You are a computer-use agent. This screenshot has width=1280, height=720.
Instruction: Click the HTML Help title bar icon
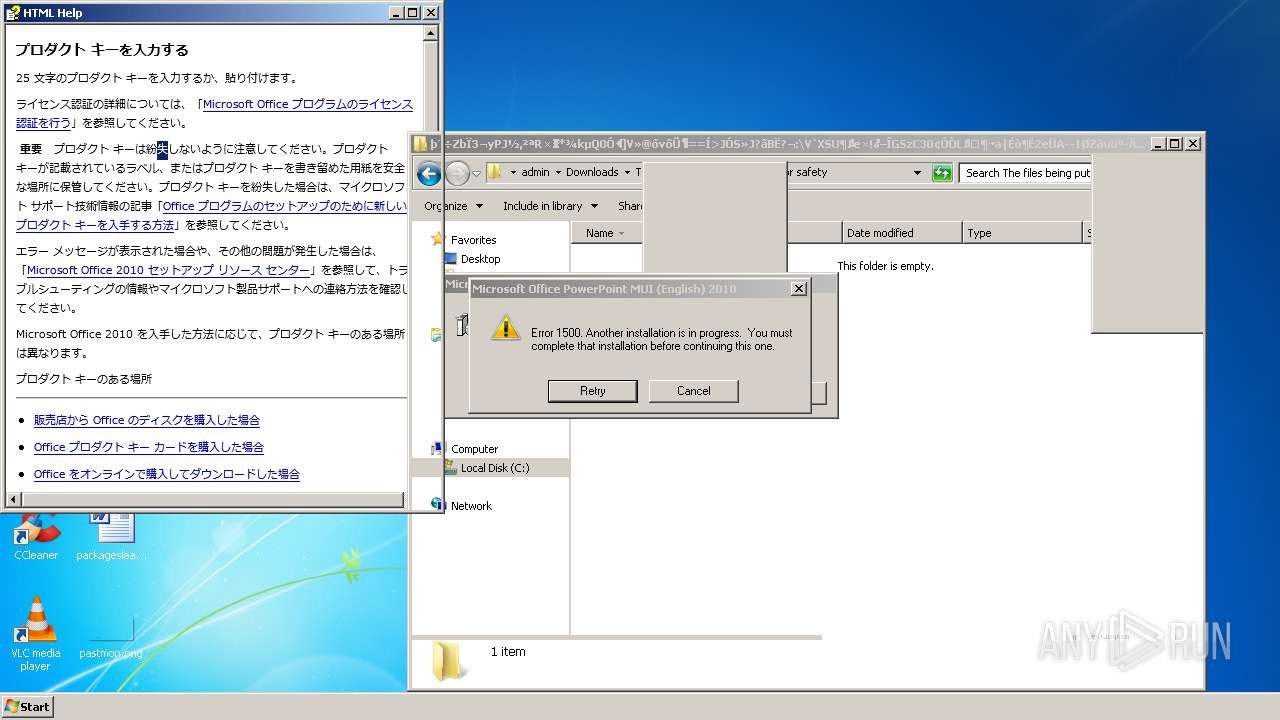(x=13, y=13)
